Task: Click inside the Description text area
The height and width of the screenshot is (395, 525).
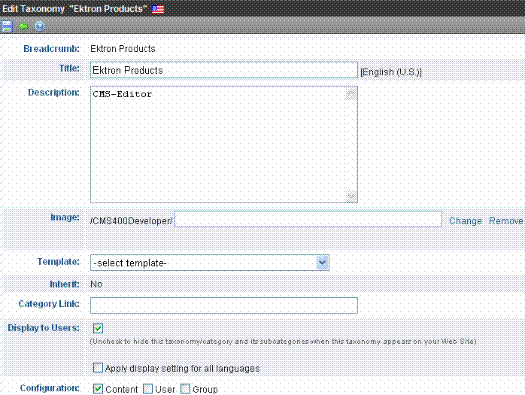Action: [218, 144]
